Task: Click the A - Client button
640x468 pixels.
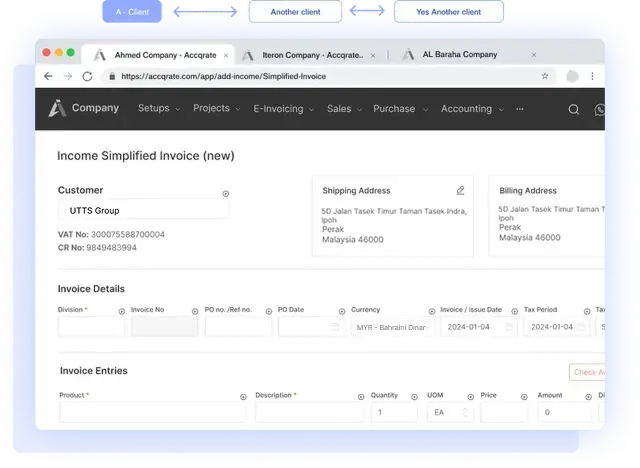Action: tap(132, 12)
